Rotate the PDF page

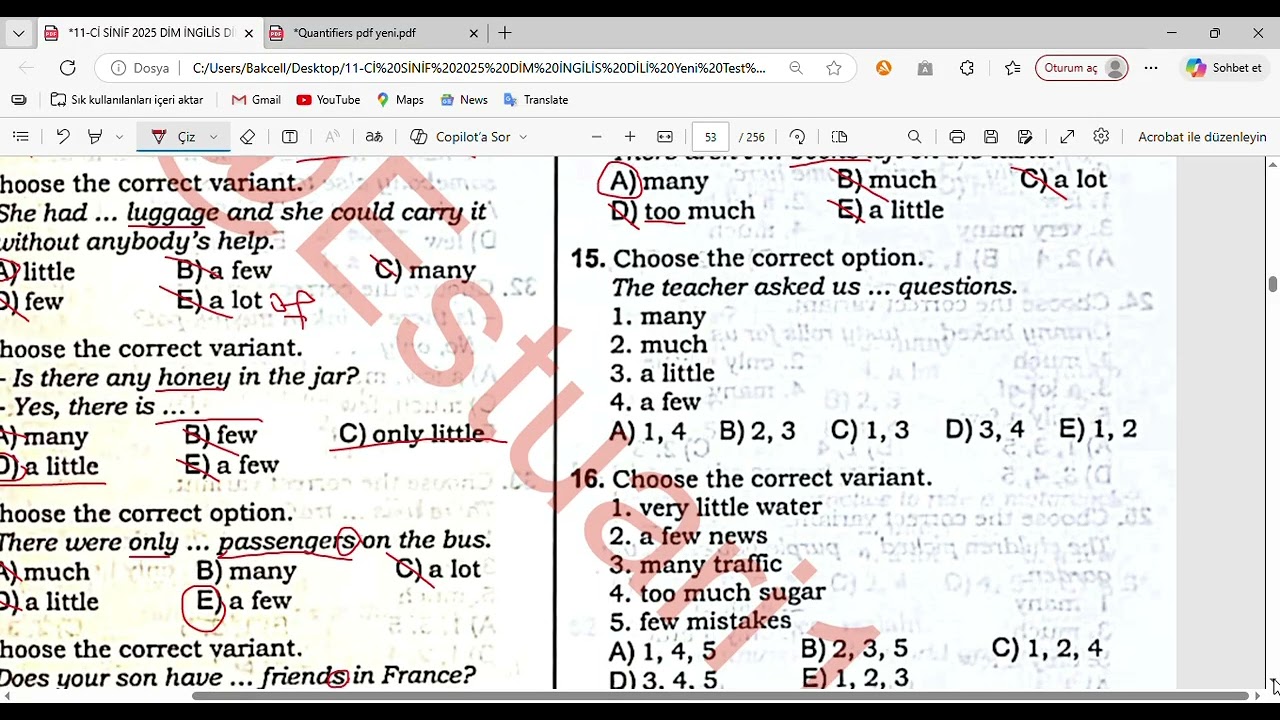pos(797,137)
